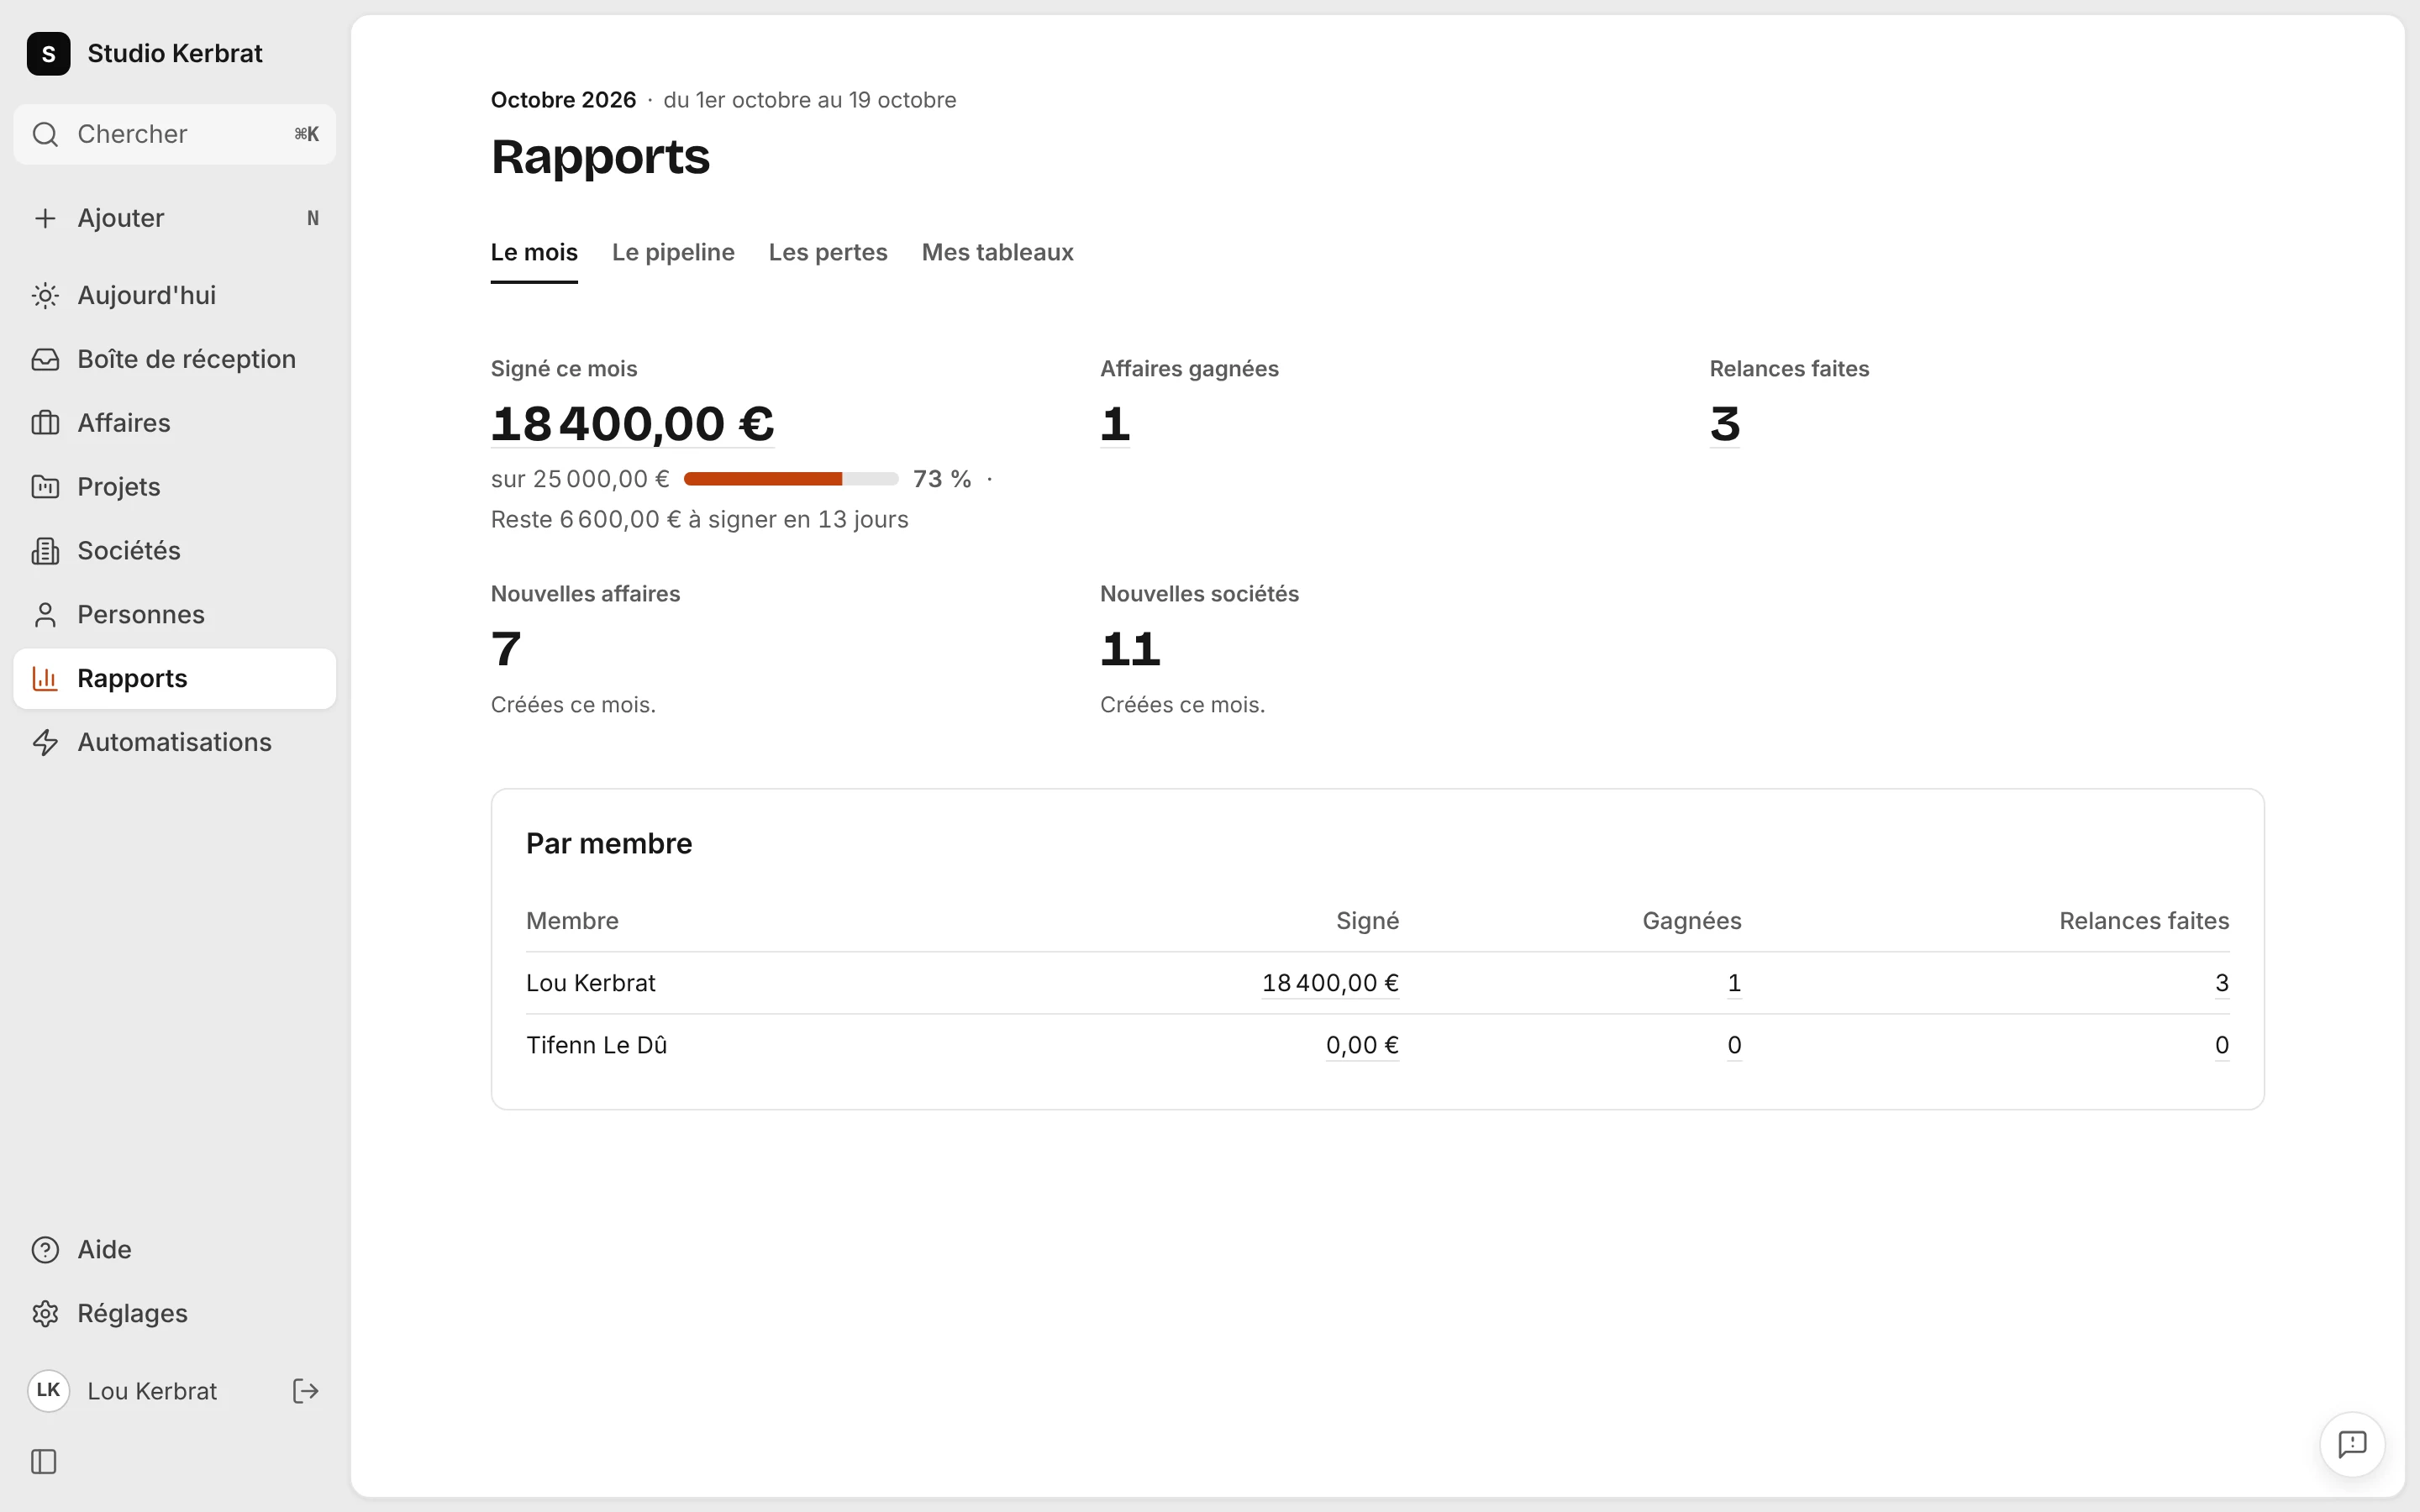This screenshot has width=2420, height=1512.
Task: Click Lou Kerbrat's signed amount in table
Action: pos(1330,983)
